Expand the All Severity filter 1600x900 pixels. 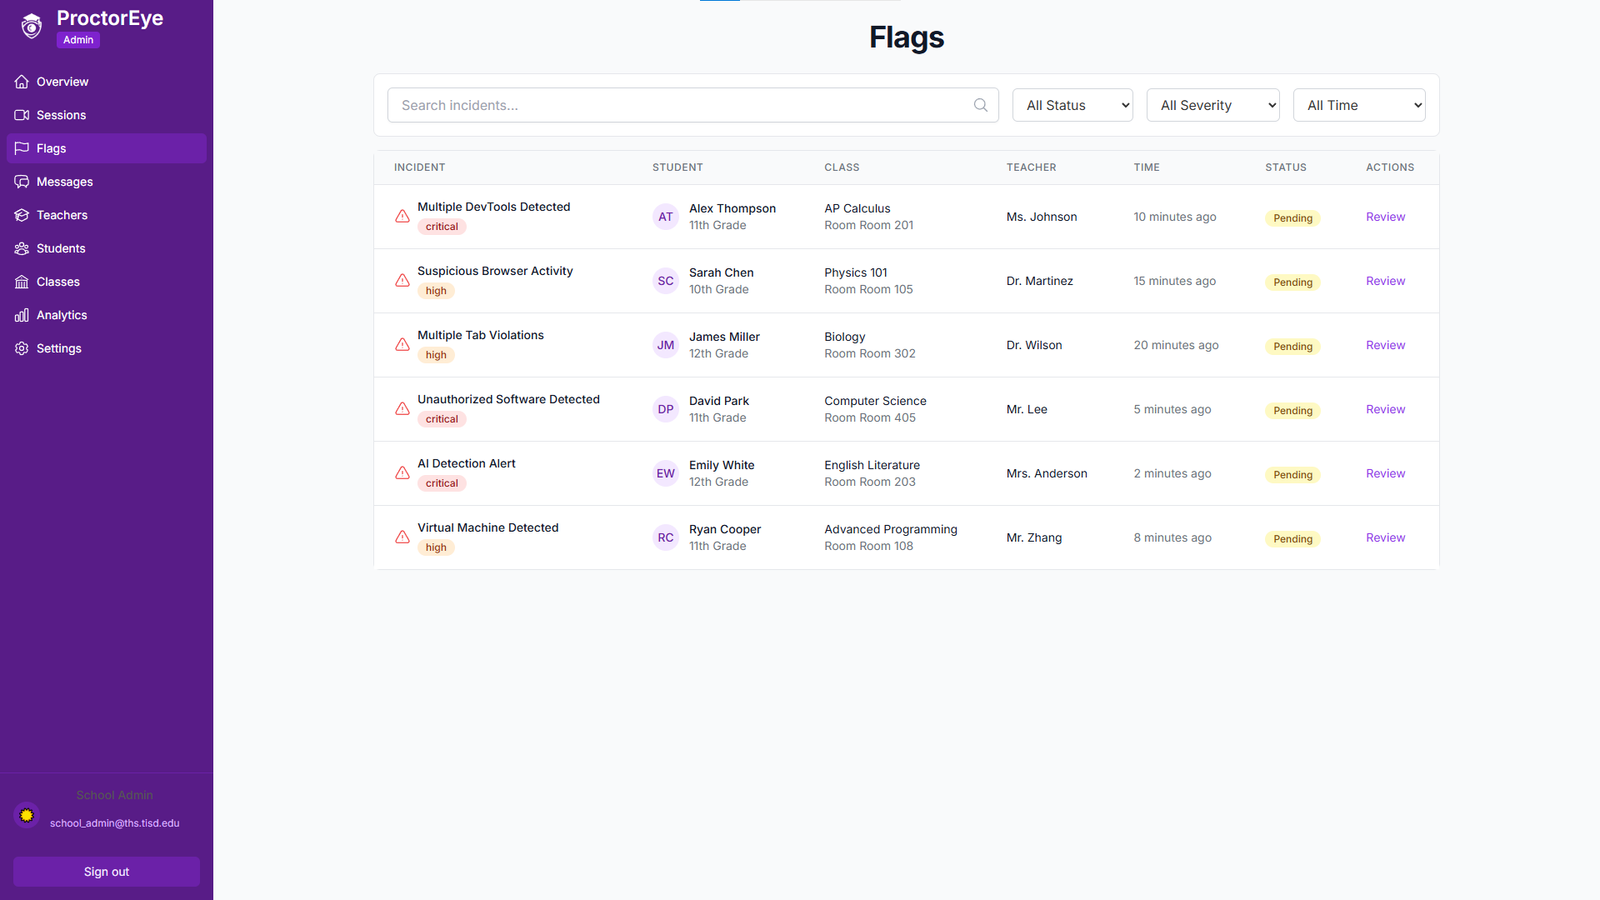click(x=1212, y=105)
